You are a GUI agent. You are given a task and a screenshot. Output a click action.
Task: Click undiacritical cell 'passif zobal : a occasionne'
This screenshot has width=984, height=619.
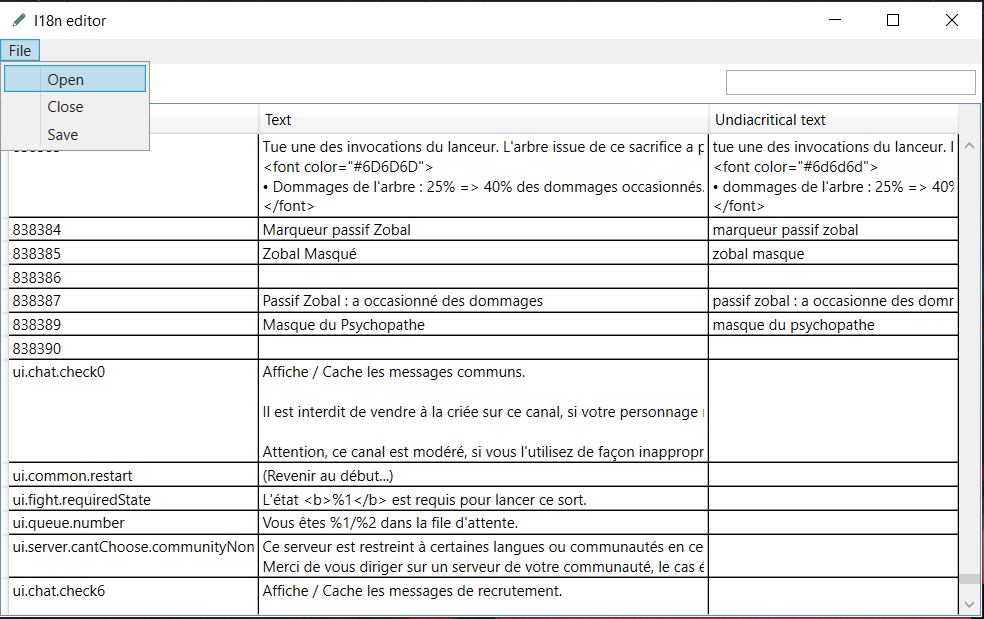[x=833, y=301]
